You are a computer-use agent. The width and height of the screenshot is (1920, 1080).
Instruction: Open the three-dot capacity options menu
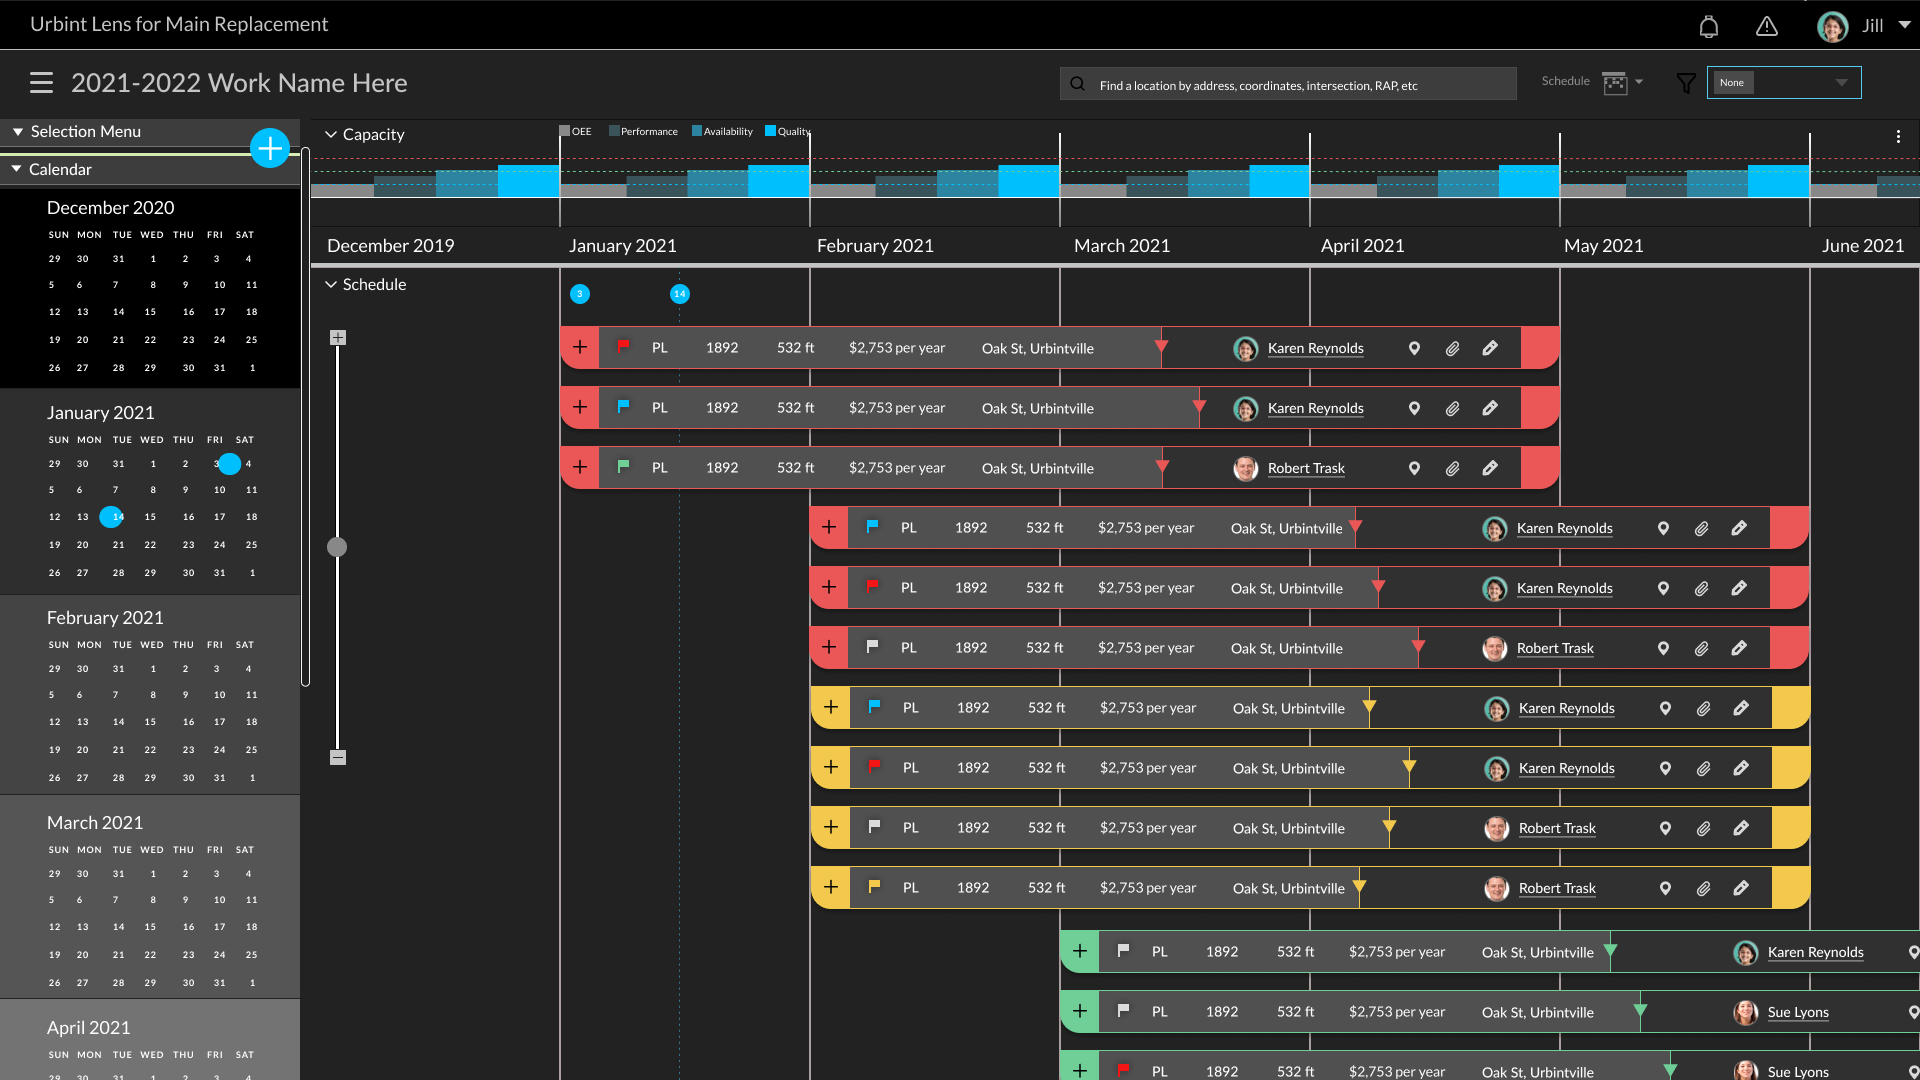(x=1898, y=137)
